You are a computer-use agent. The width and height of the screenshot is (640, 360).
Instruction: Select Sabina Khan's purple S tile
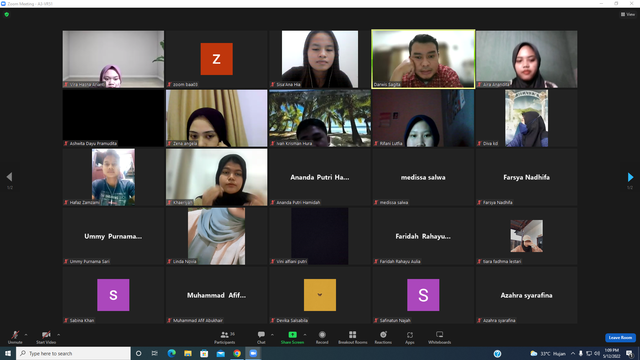[113, 295]
